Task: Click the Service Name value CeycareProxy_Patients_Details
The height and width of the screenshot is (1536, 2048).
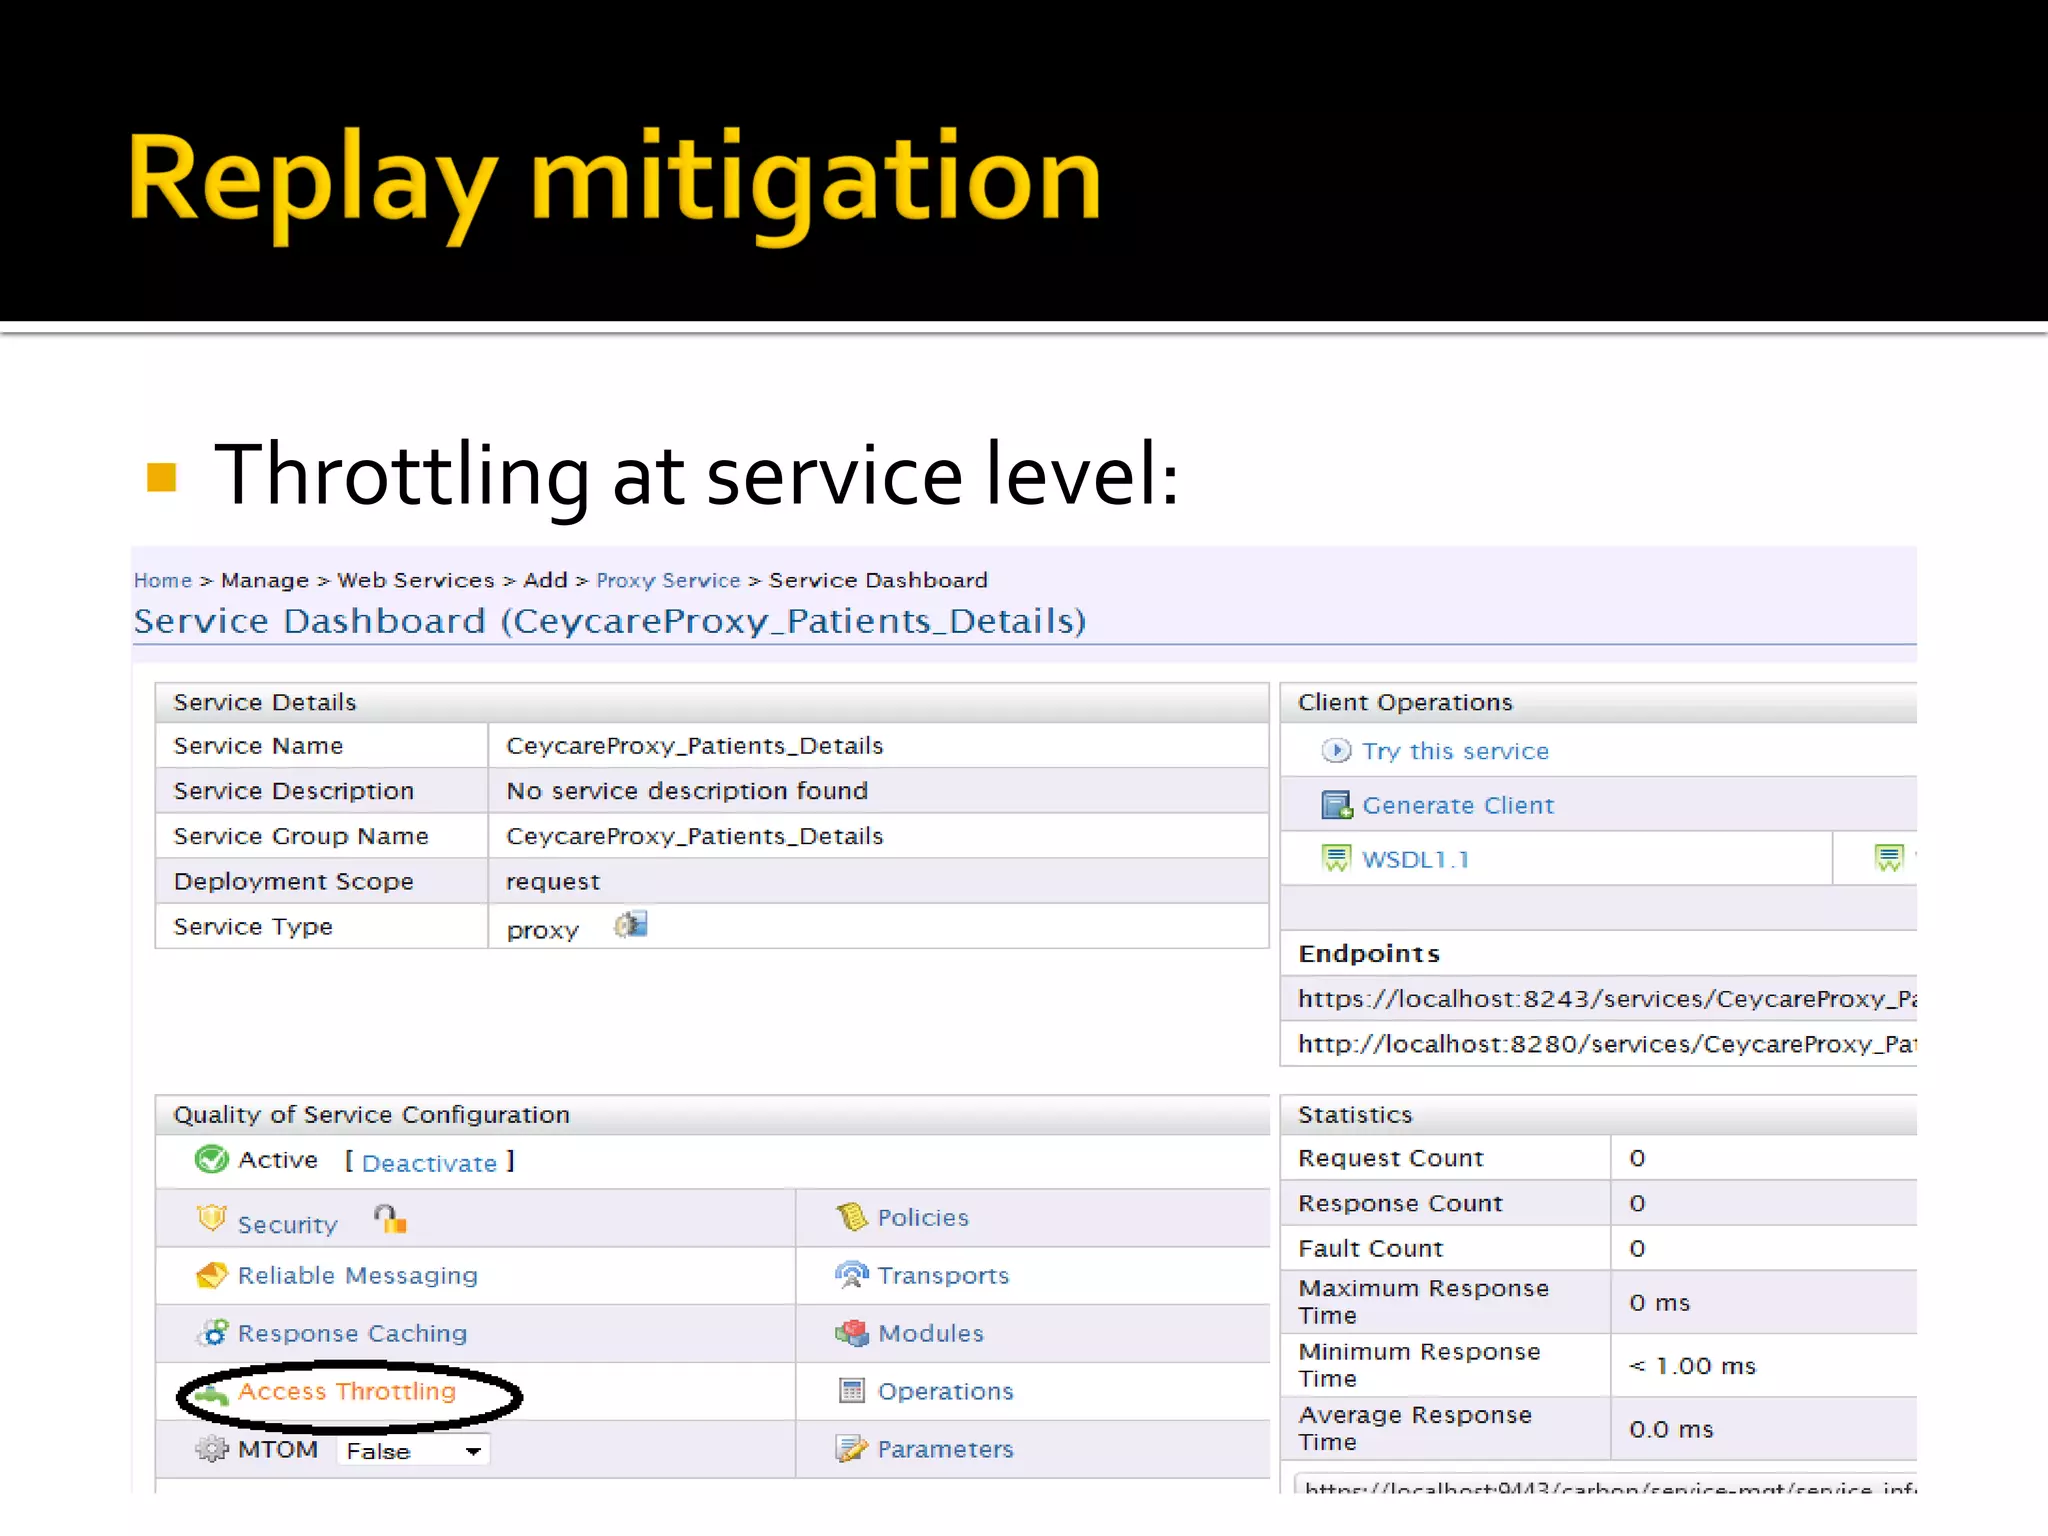Action: 694,746
